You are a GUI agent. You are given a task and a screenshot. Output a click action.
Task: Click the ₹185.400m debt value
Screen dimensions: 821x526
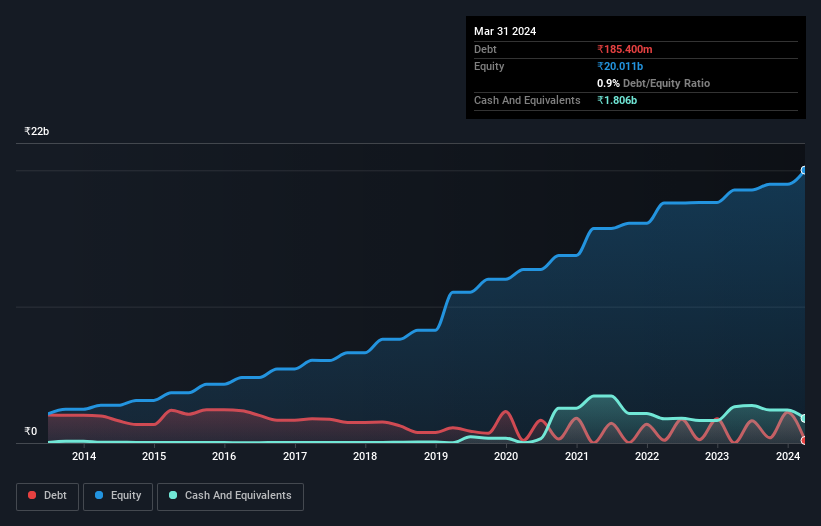point(625,49)
